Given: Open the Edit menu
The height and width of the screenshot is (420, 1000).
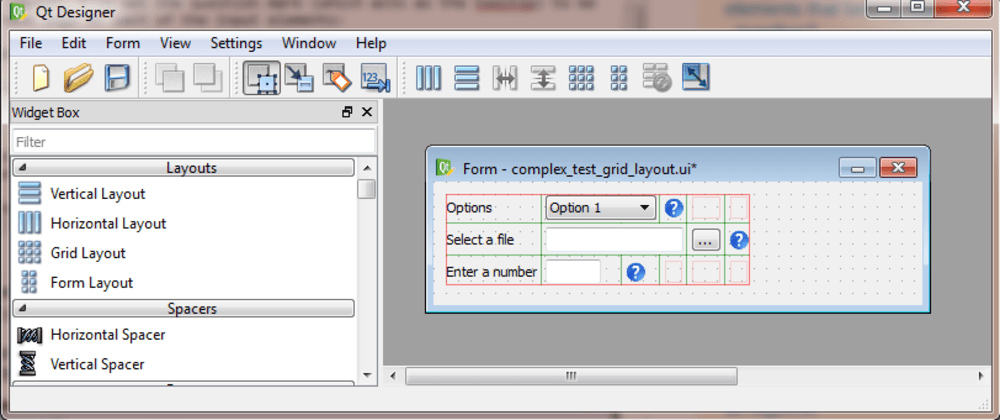Looking at the screenshot, I should 73,43.
